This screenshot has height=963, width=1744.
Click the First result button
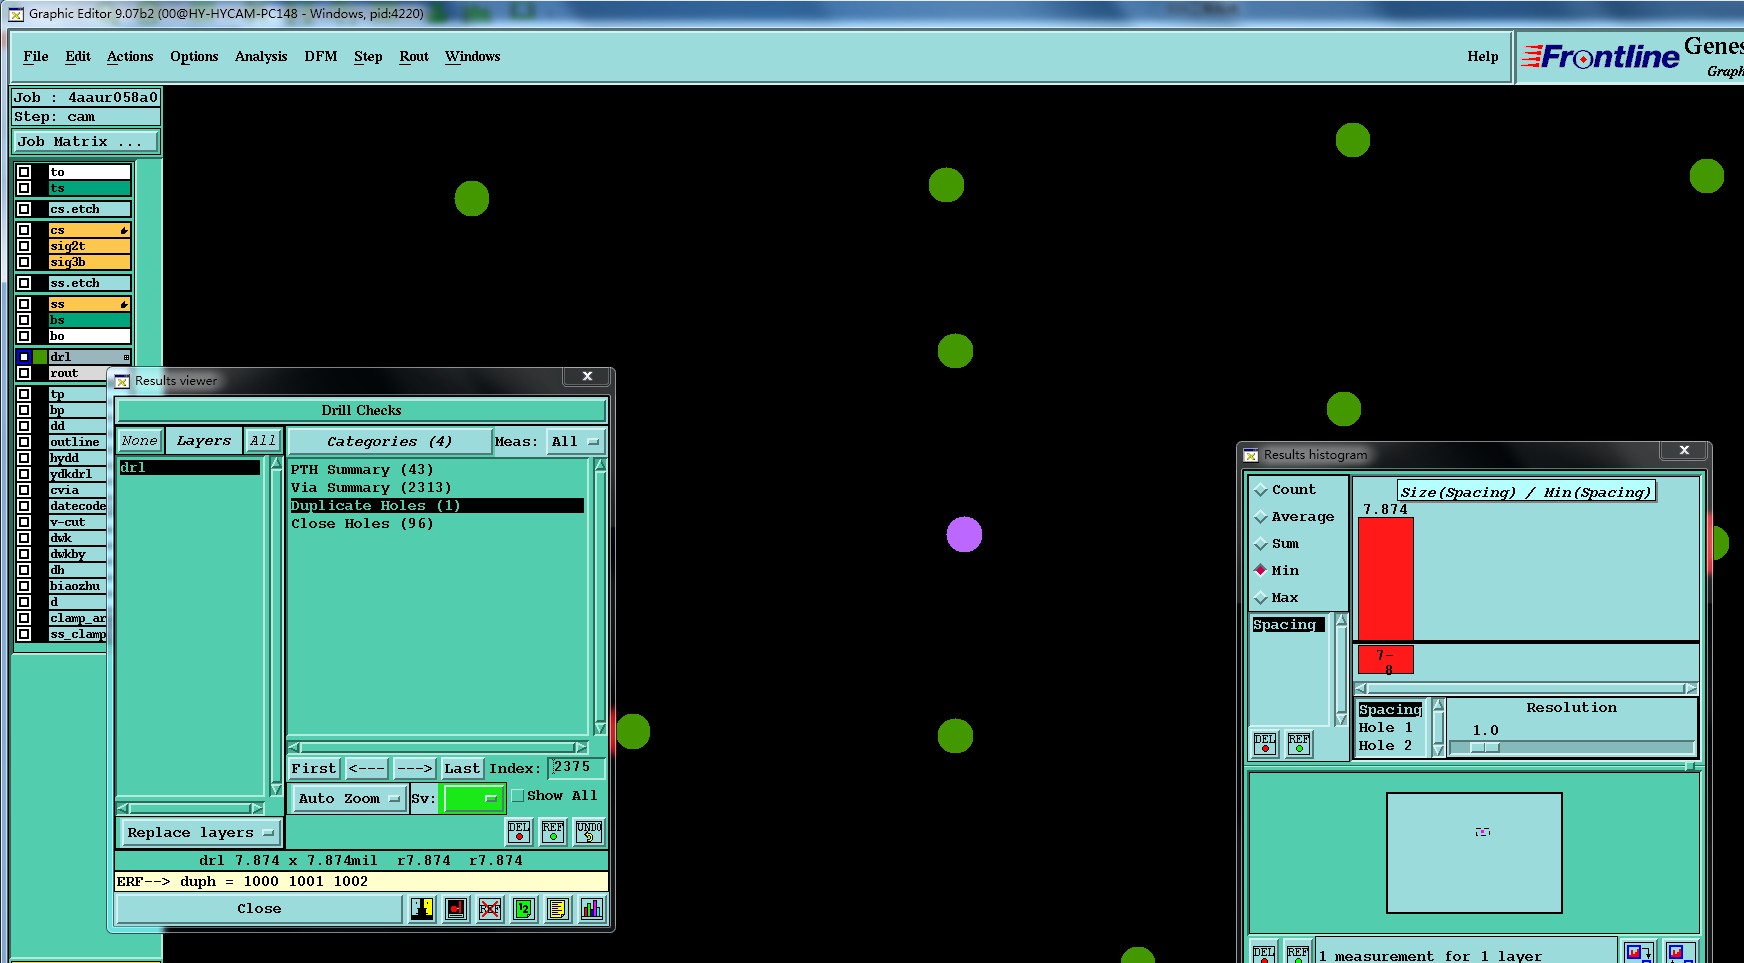pos(314,768)
